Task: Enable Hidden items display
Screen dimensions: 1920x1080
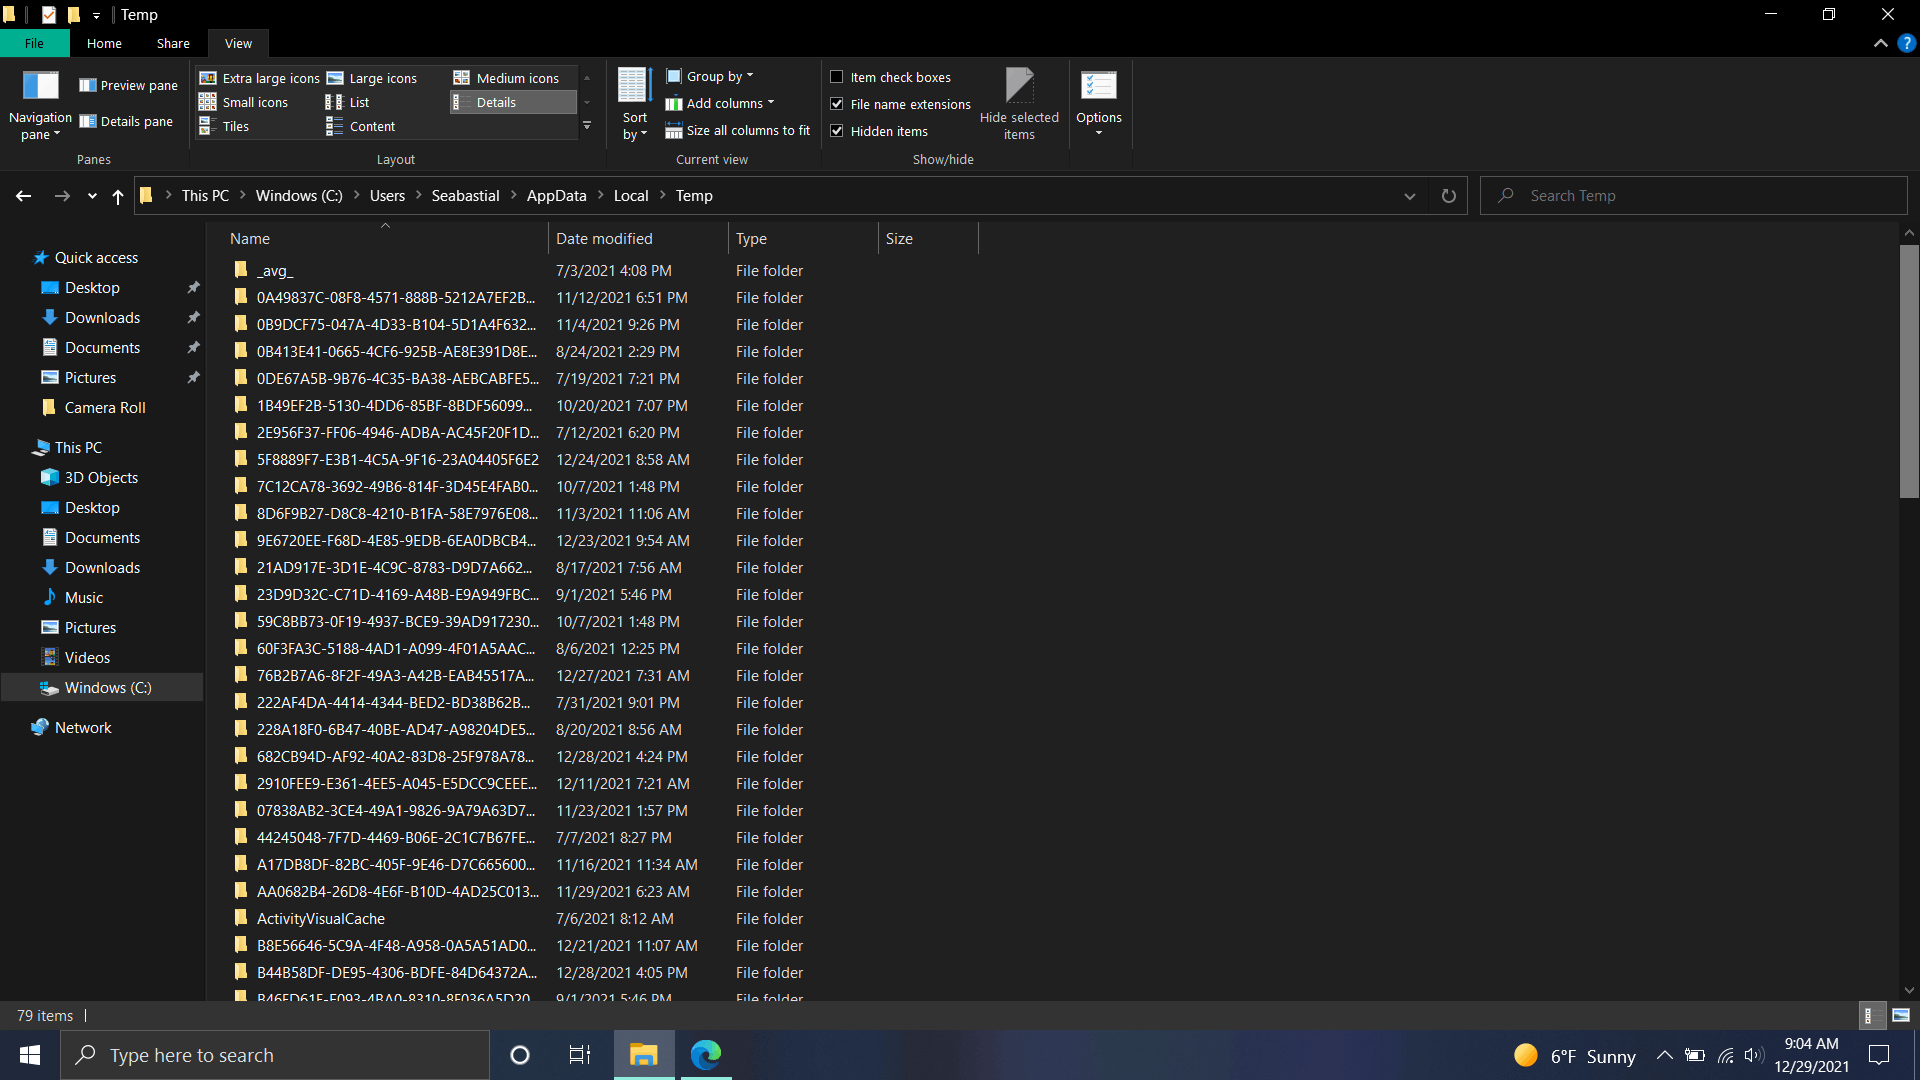Action: (x=836, y=131)
